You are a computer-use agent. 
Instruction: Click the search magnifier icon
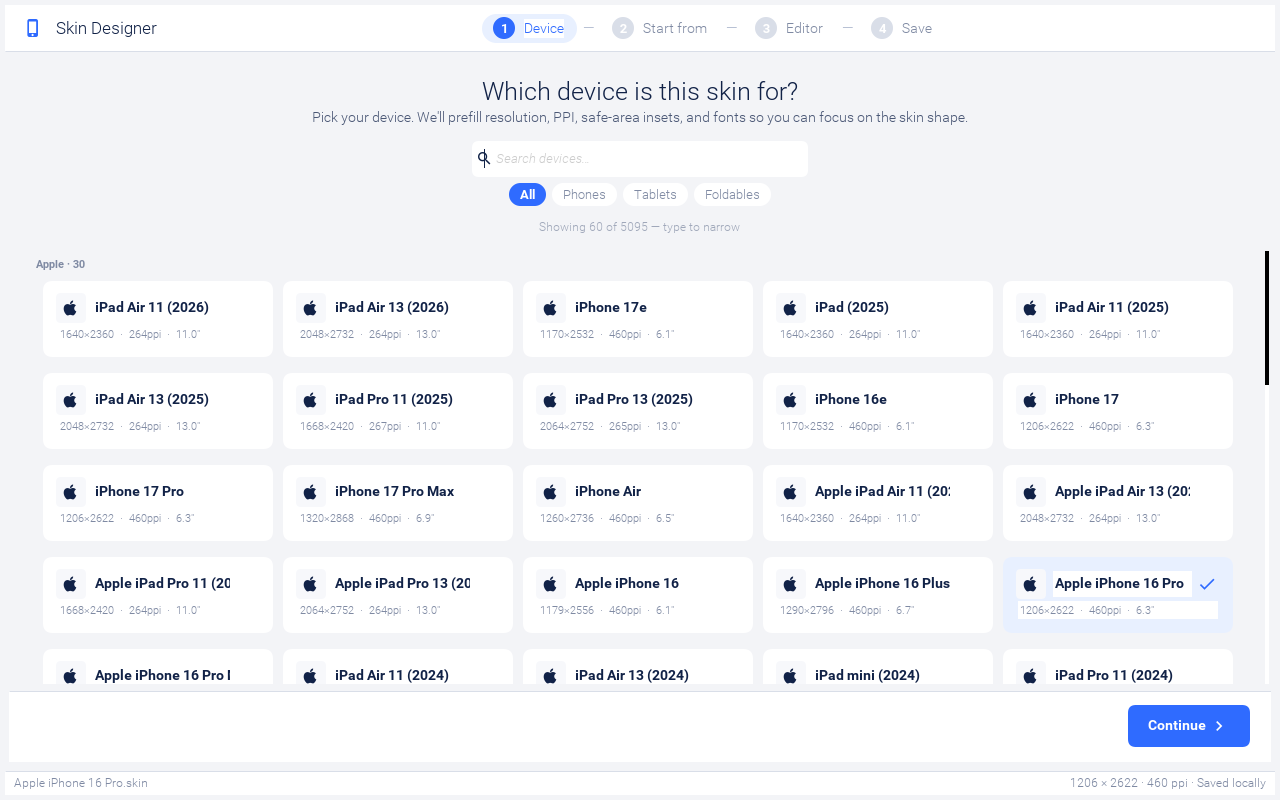[483, 158]
